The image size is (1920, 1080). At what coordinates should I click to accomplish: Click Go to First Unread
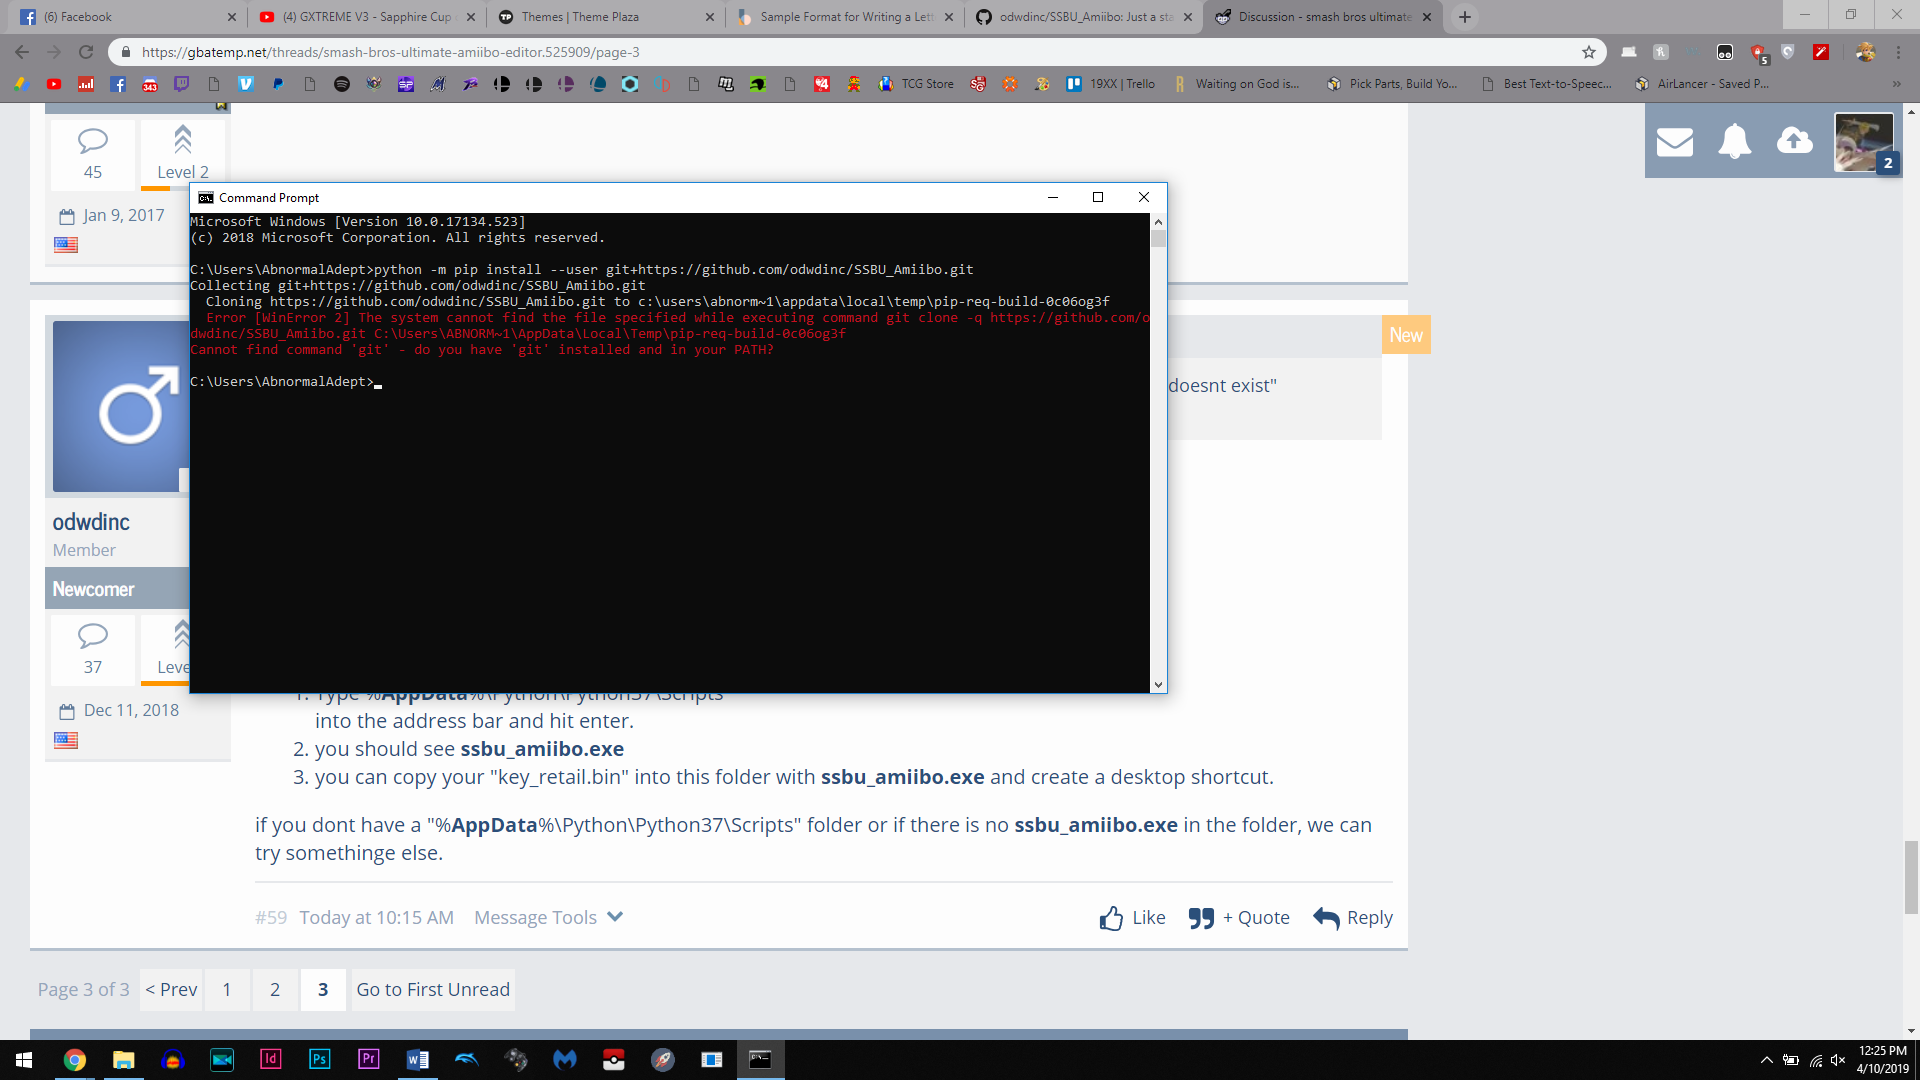[433, 990]
